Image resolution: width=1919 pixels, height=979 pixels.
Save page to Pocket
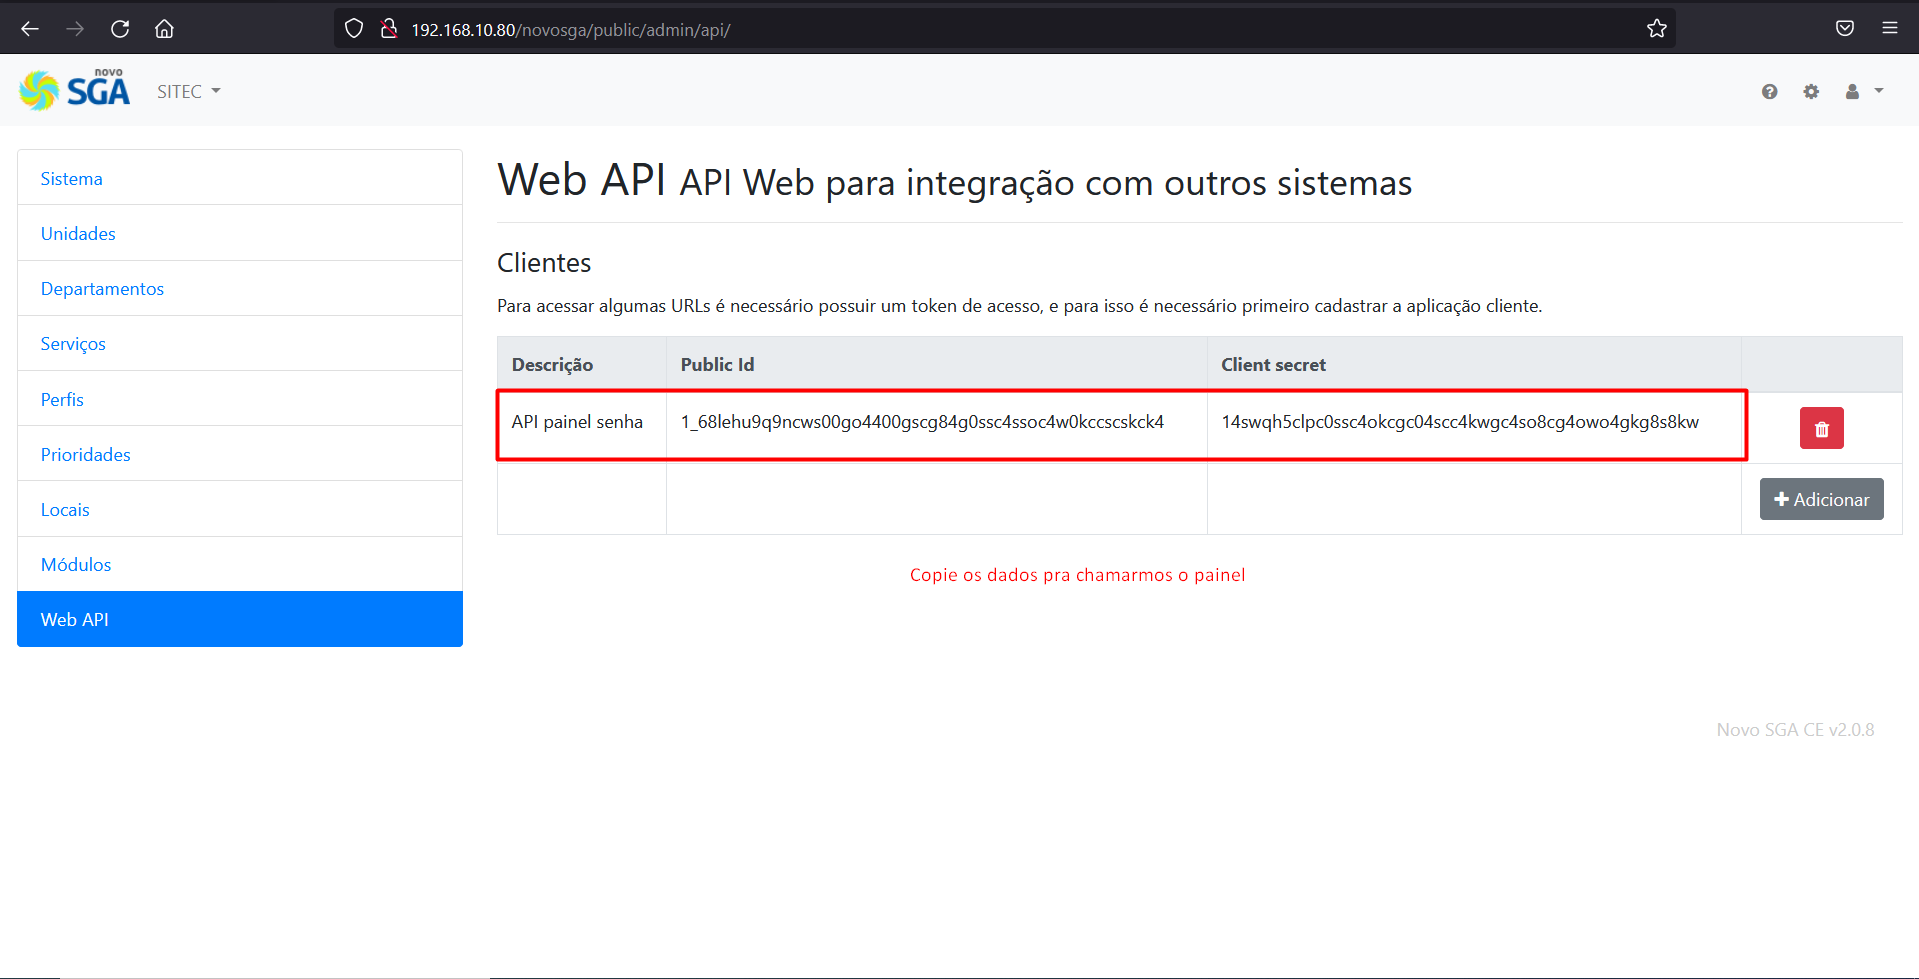[x=1844, y=29]
